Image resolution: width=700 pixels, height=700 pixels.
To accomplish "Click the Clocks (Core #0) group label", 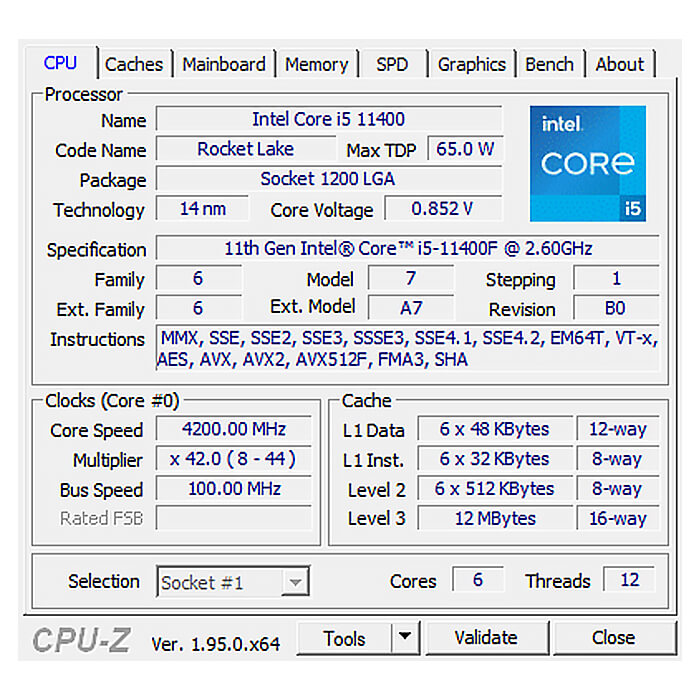I will tap(112, 400).
